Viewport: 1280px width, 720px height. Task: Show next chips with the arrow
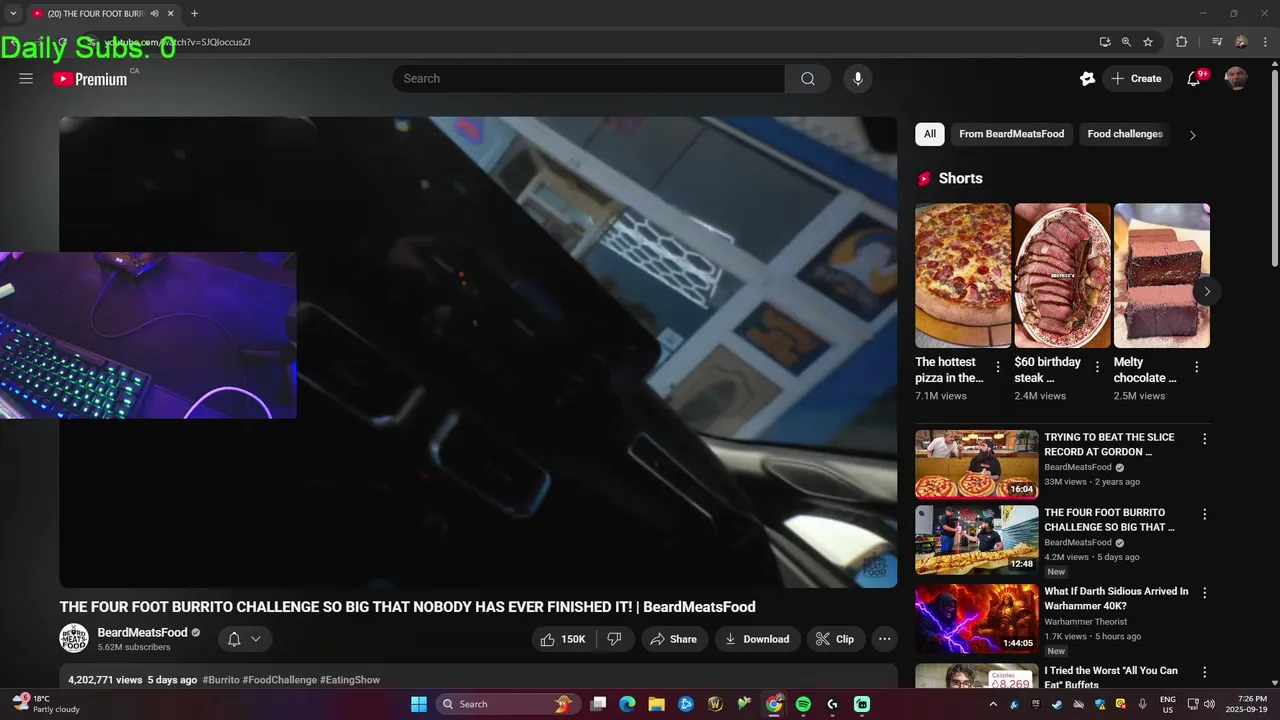[x=1192, y=135]
